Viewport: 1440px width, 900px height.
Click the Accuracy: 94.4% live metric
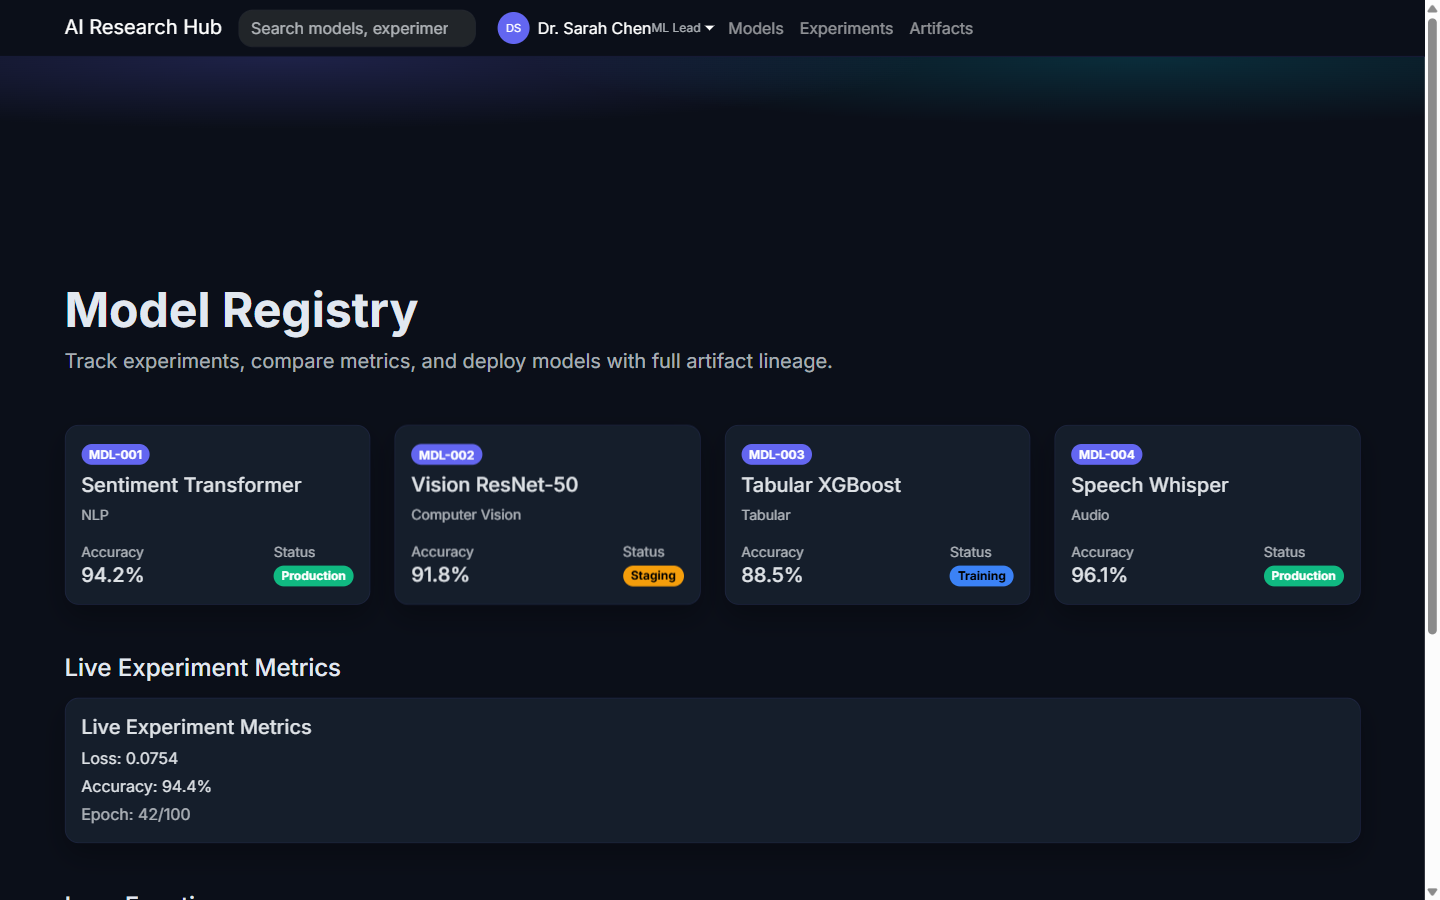point(146,787)
